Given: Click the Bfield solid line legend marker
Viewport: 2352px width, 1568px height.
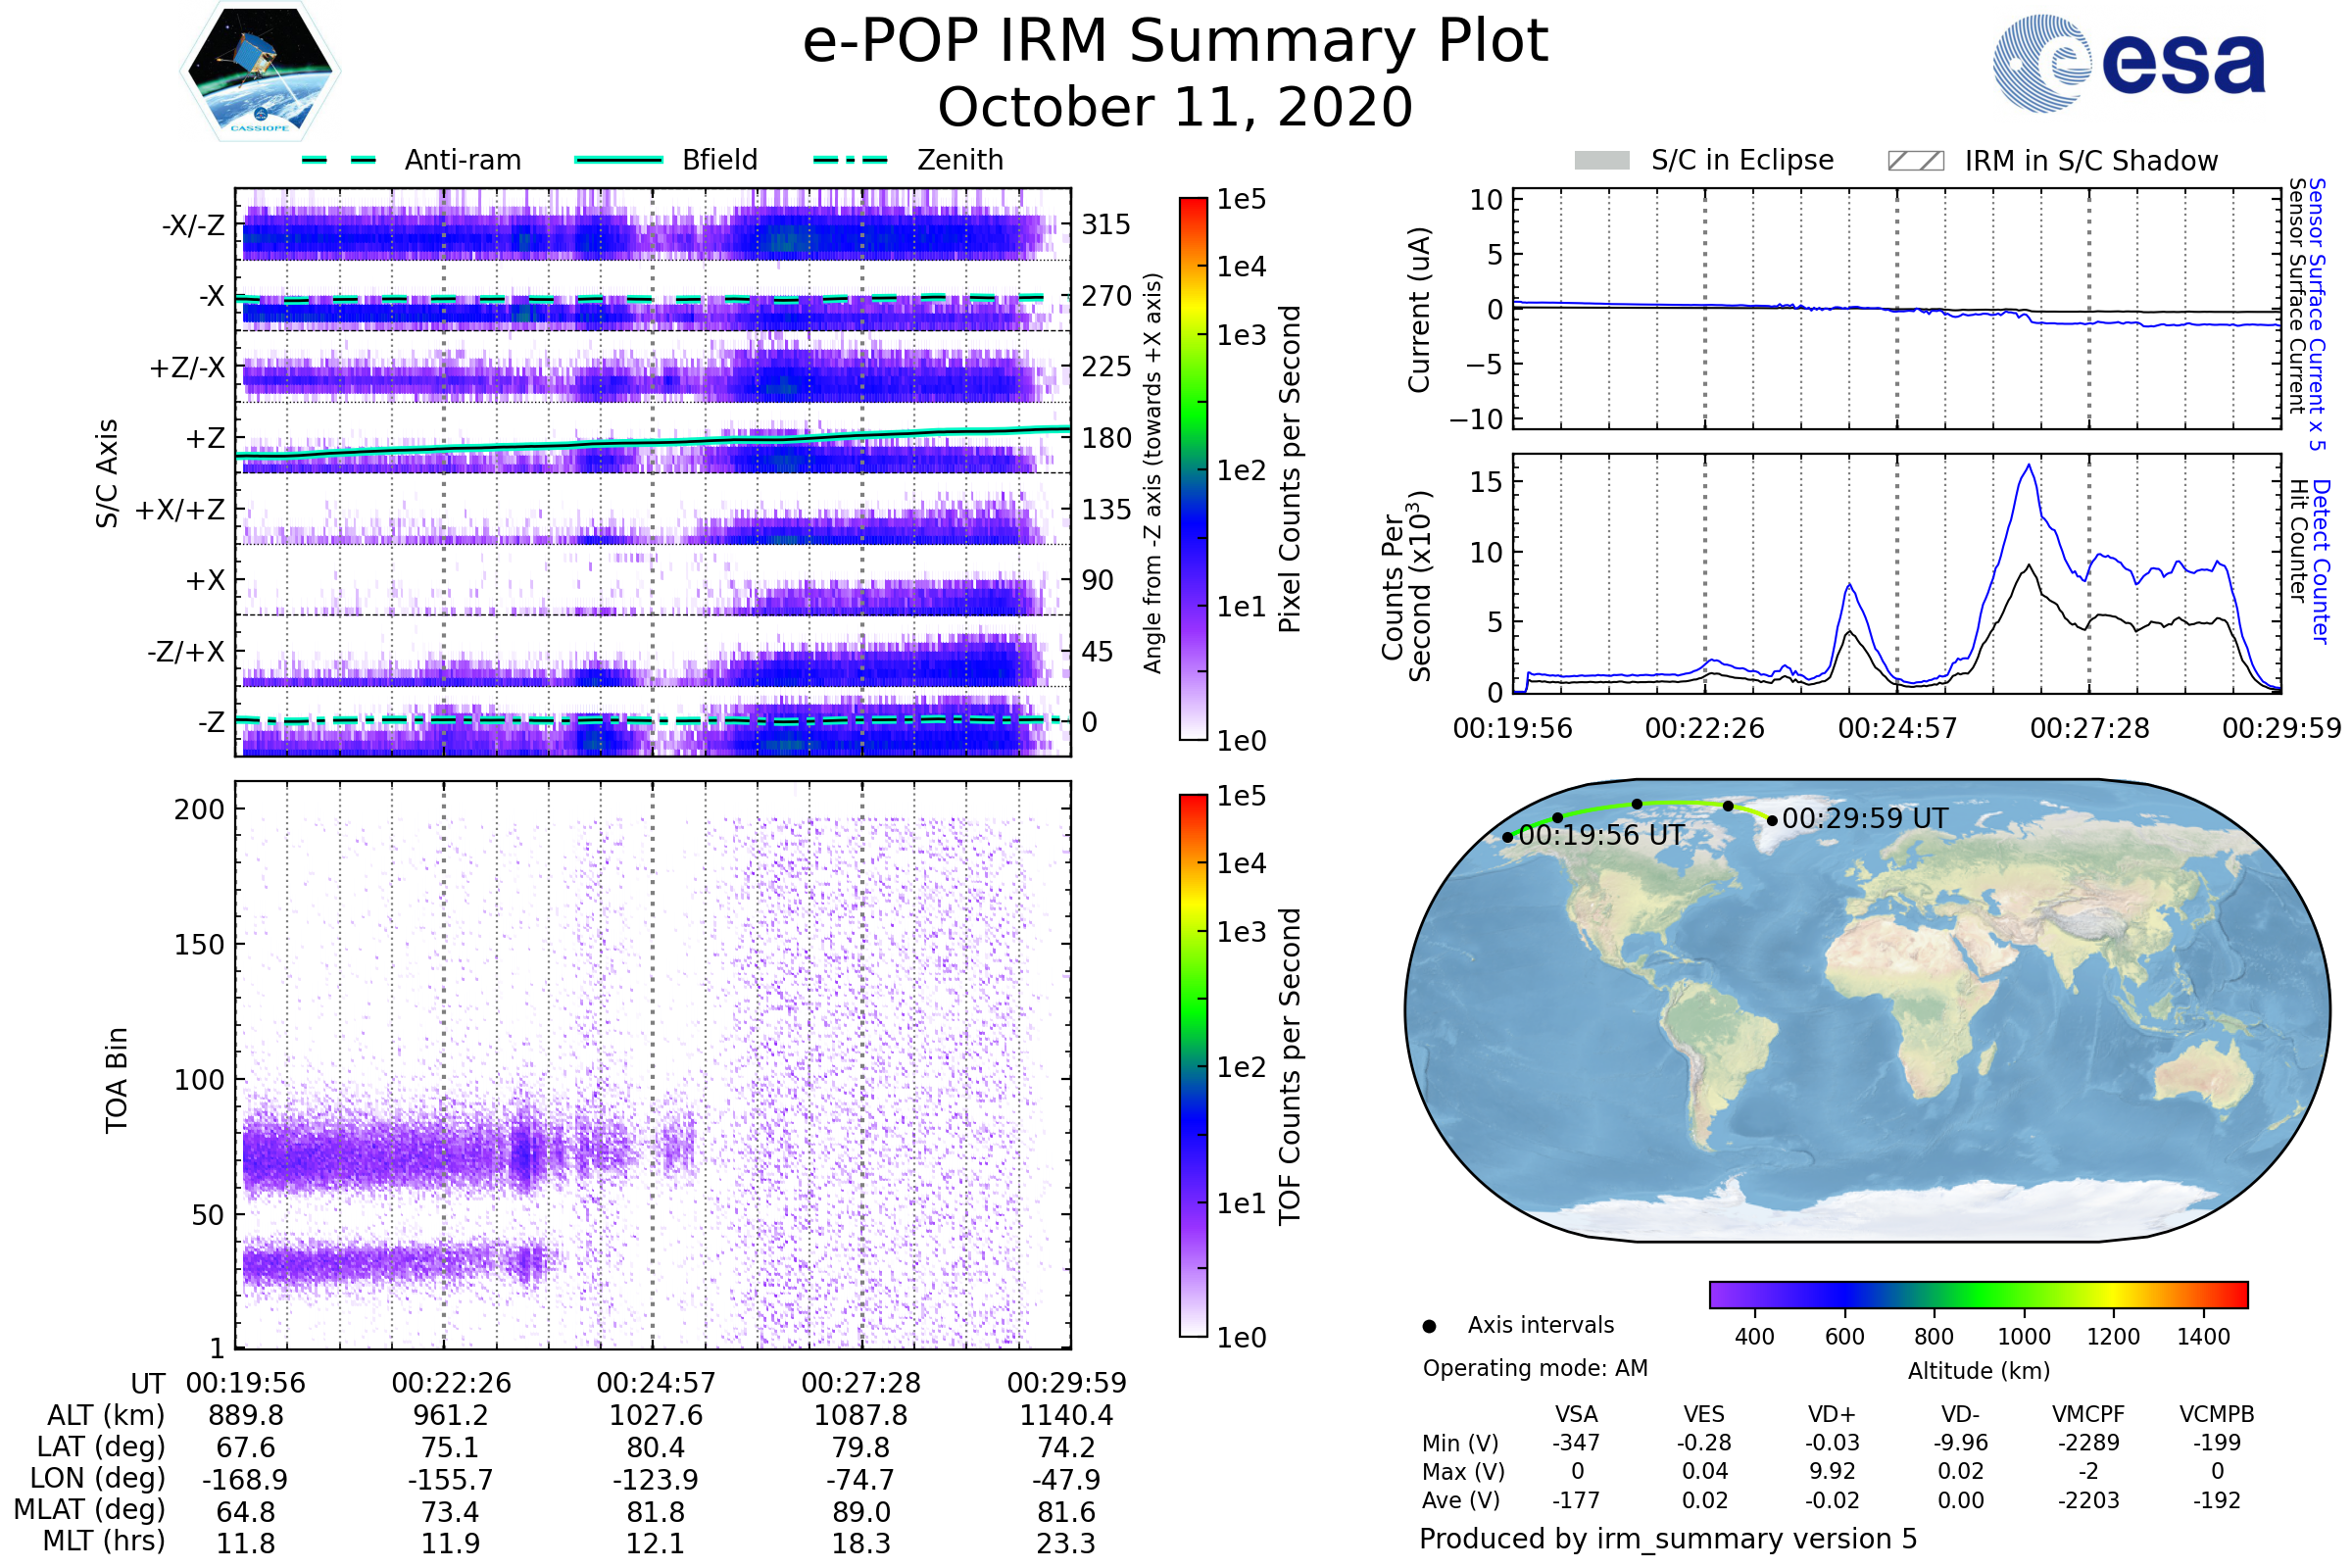Looking at the screenshot, I should click(x=618, y=160).
